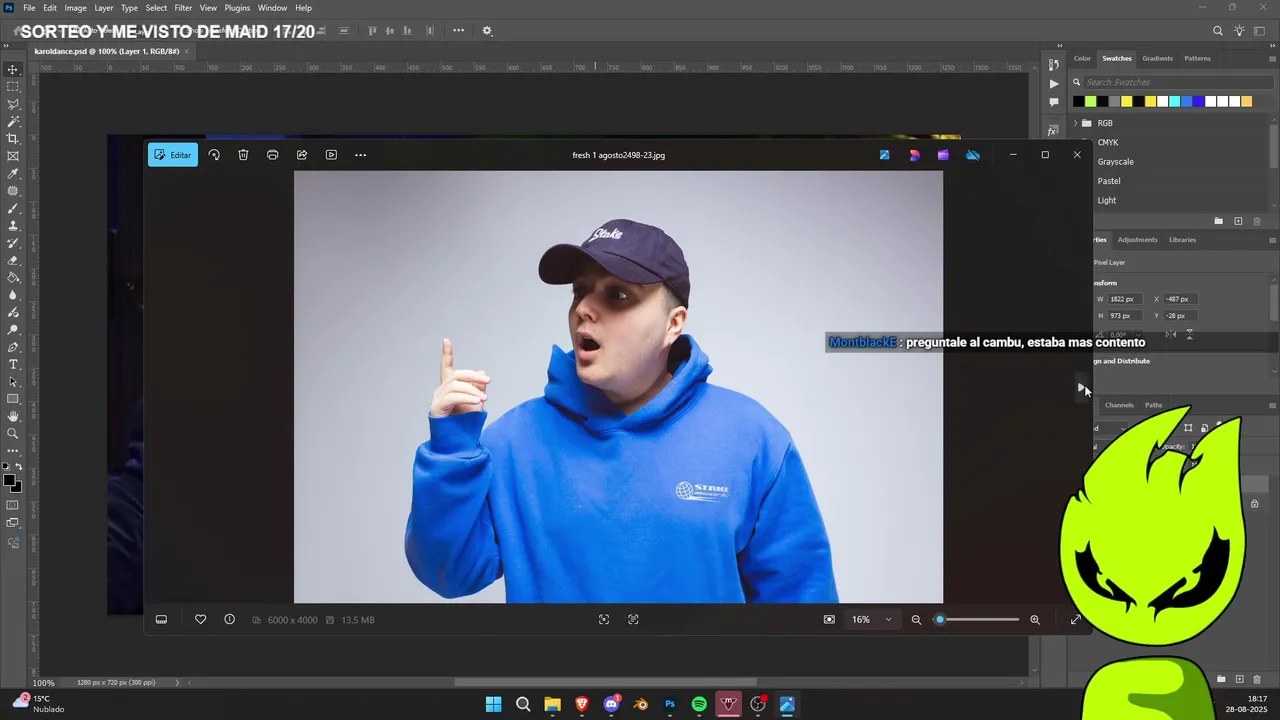The width and height of the screenshot is (1280, 720).
Task: Rotate the image in Photos viewer
Action: [x=214, y=155]
